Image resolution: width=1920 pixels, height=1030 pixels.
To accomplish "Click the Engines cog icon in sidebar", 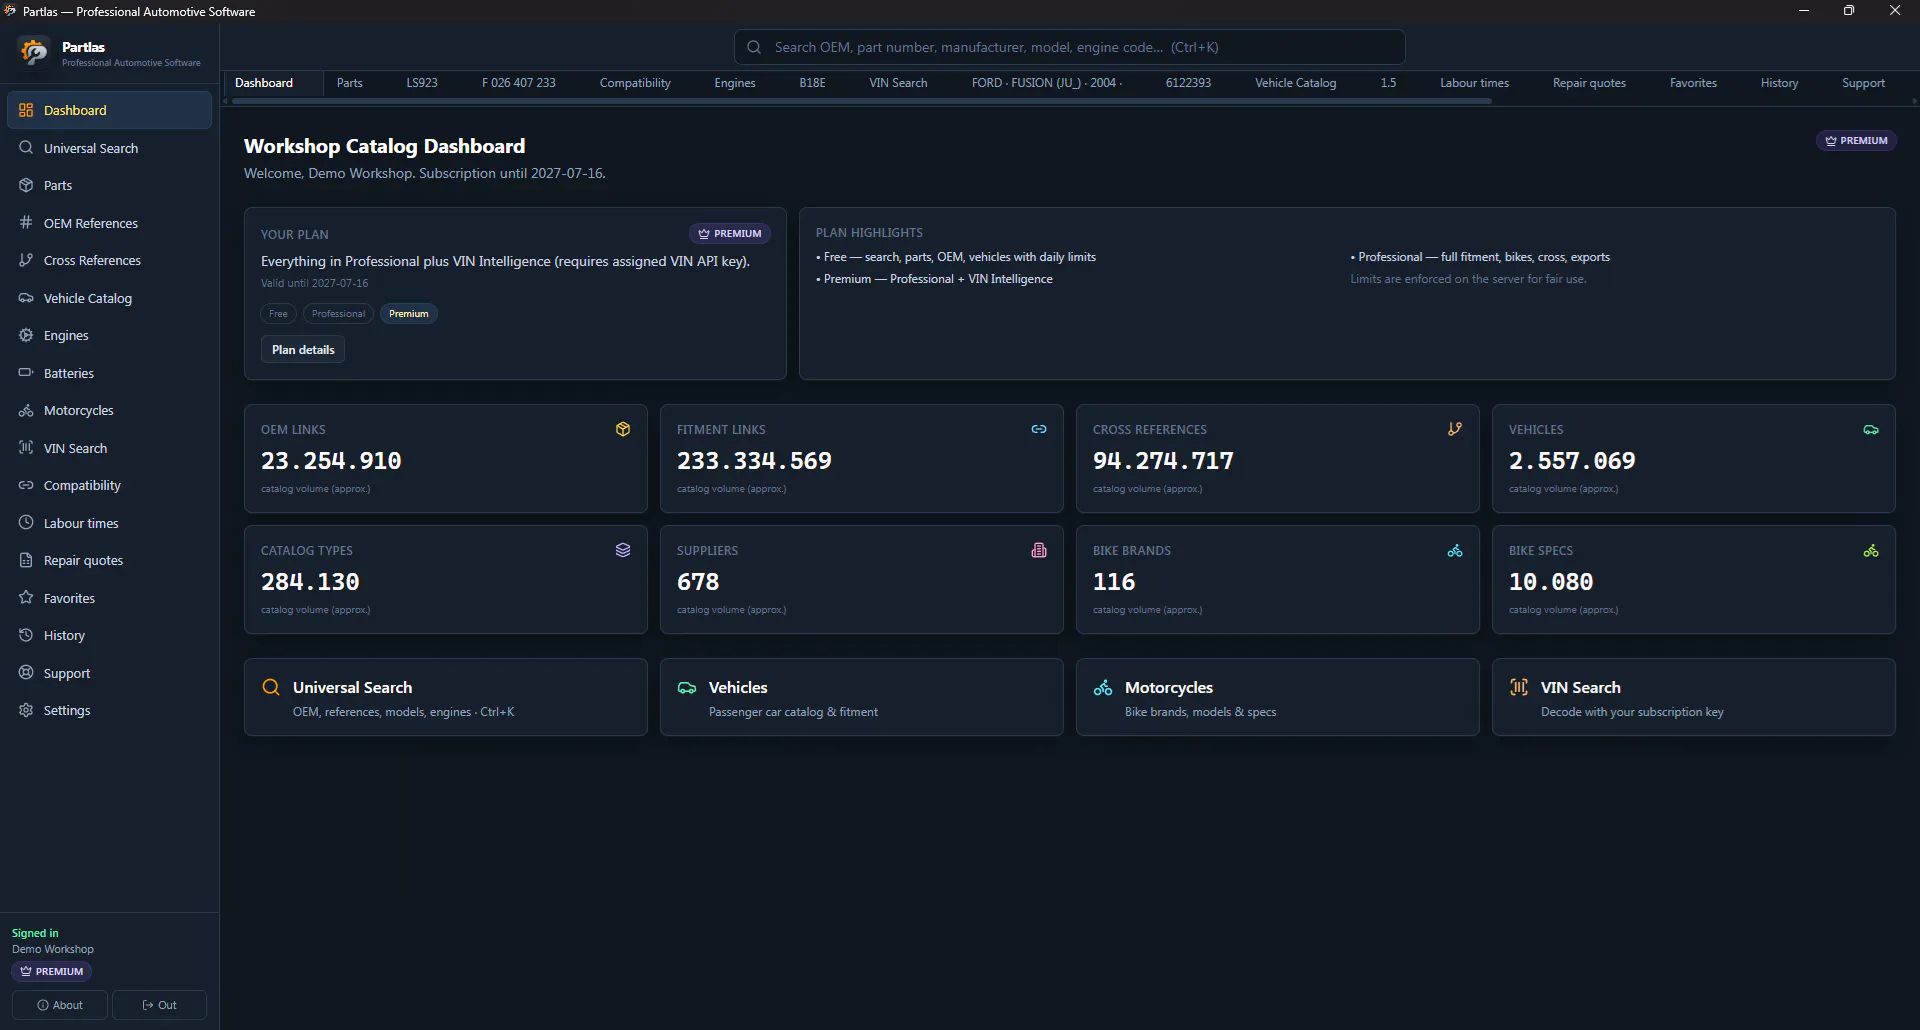I will (26, 335).
